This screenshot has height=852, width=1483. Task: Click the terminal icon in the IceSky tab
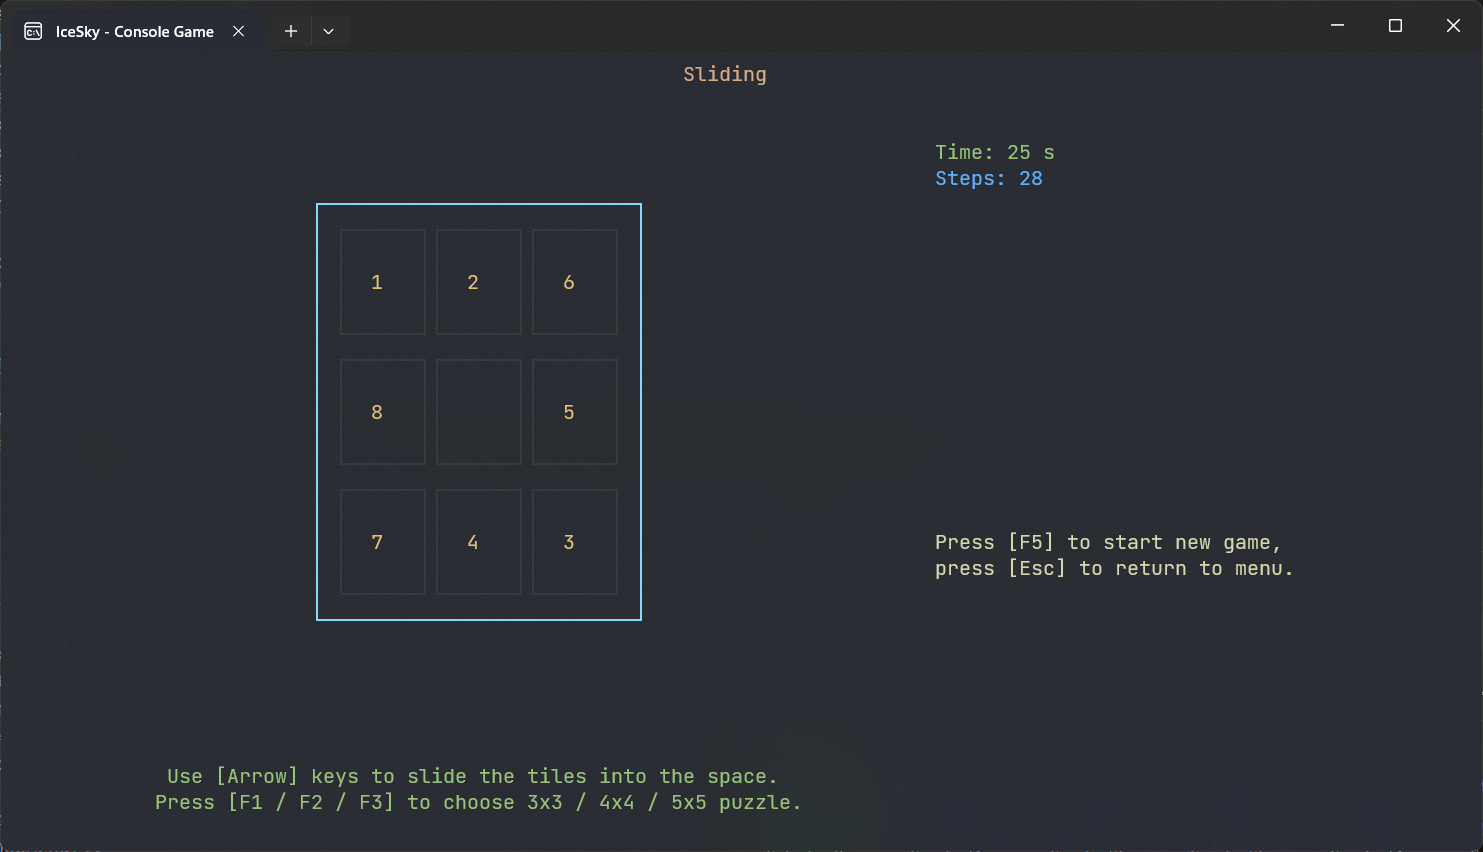[33, 31]
